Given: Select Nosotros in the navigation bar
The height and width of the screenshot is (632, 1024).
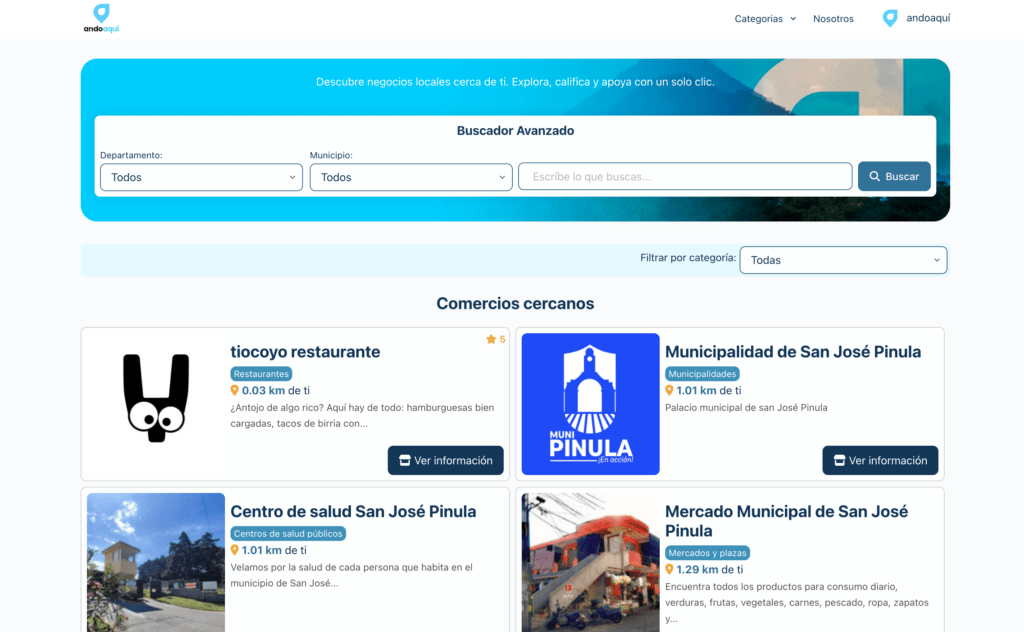Looking at the screenshot, I should pyautogui.click(x=833, y=18).
